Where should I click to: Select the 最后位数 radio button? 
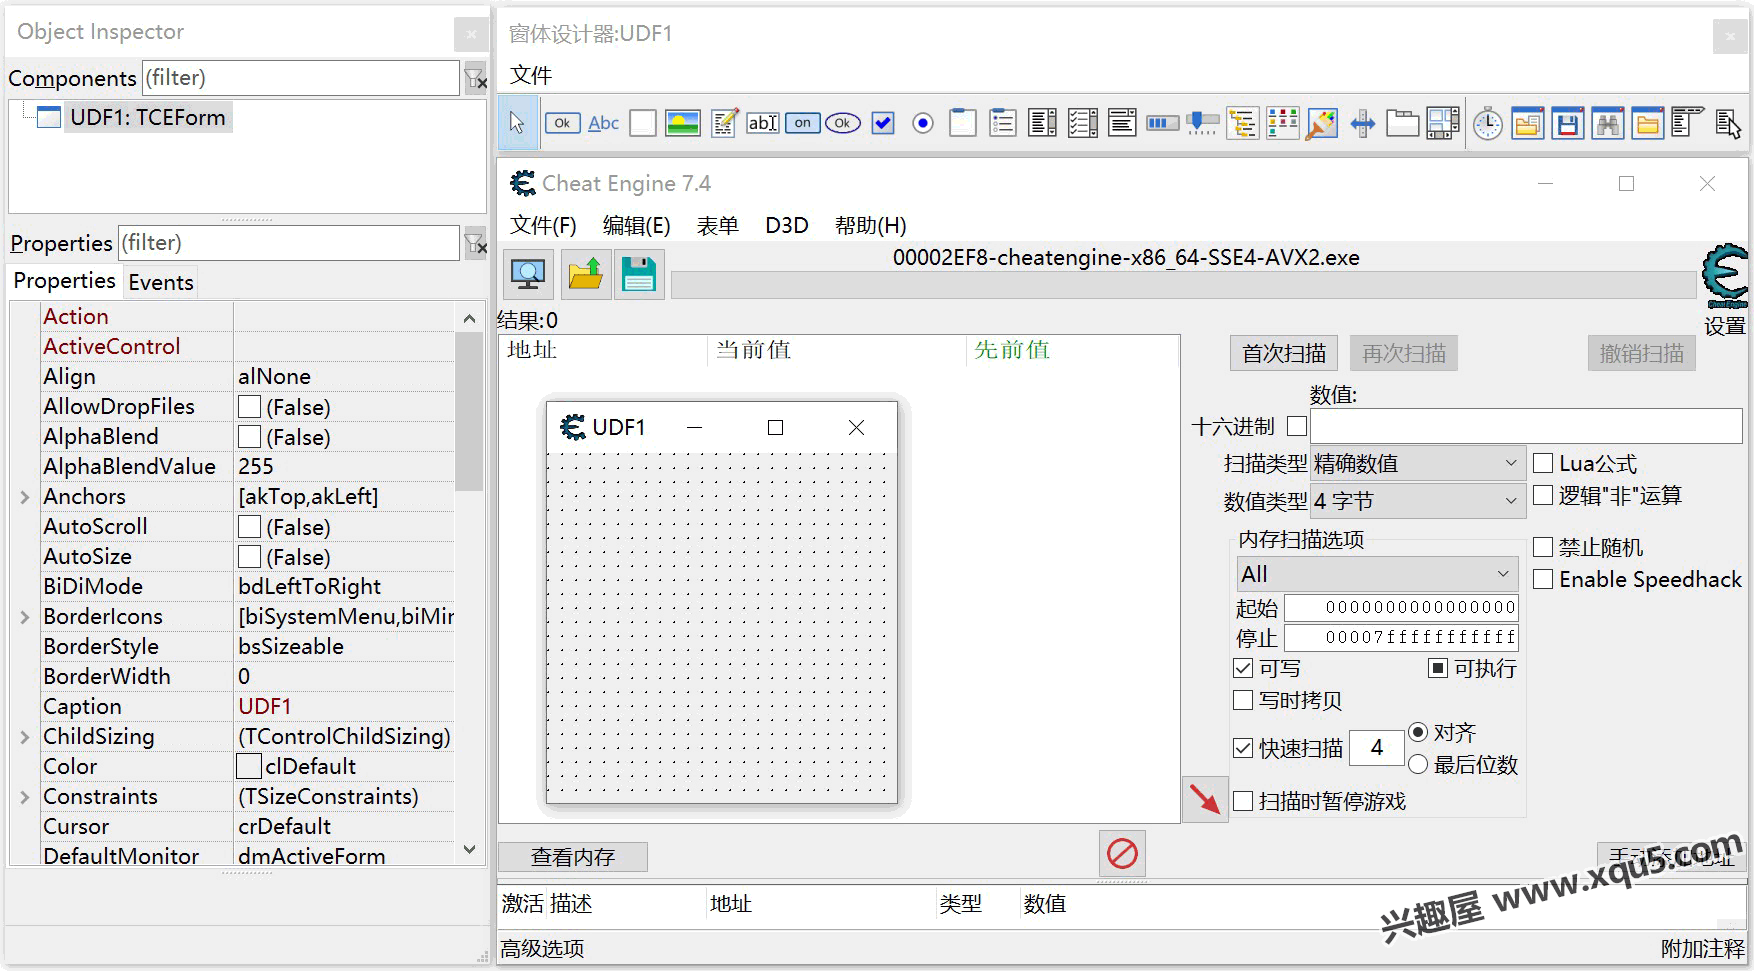click(1417, 764)
